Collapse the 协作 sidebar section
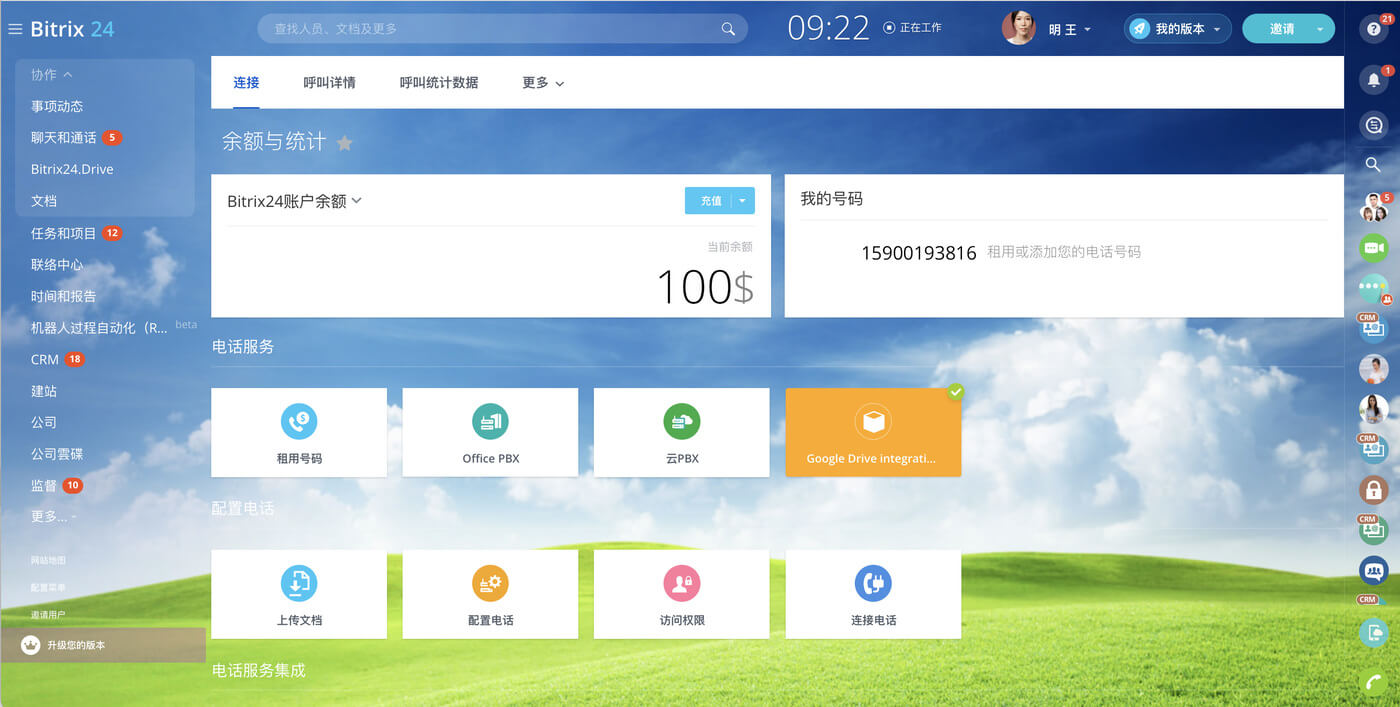Screen dimensions: 1400x707 51,74
